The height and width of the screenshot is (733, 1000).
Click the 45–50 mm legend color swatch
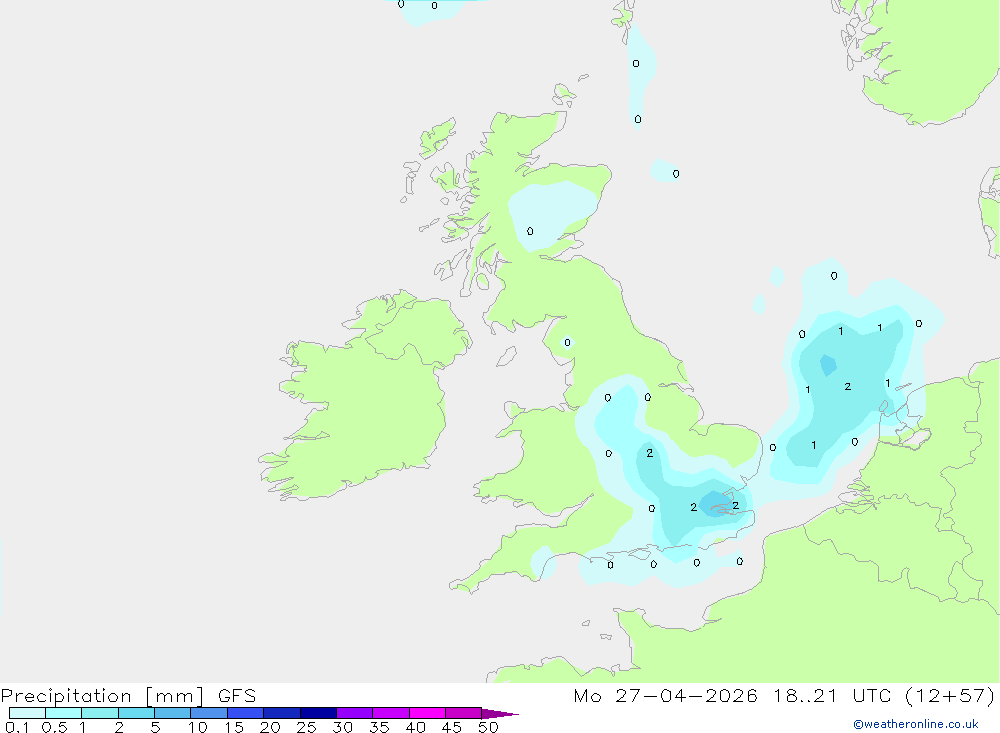click(x=463, y=713)
